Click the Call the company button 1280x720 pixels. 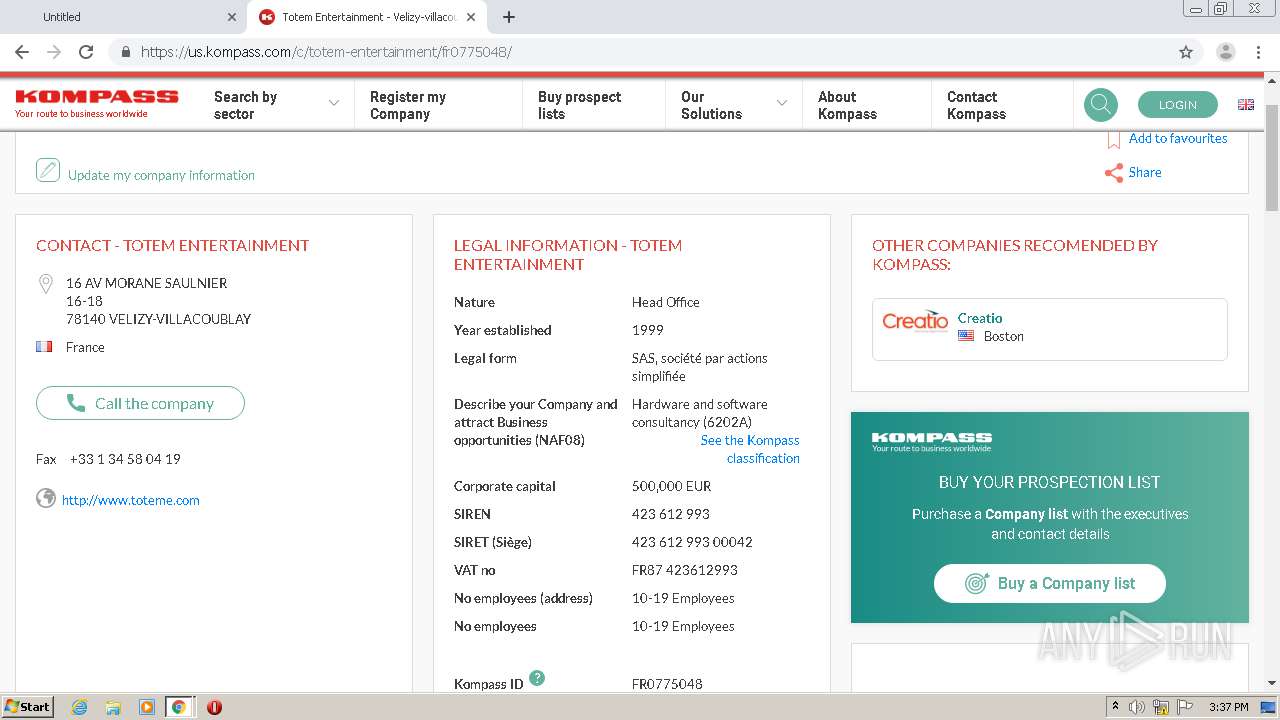(140, 403)
